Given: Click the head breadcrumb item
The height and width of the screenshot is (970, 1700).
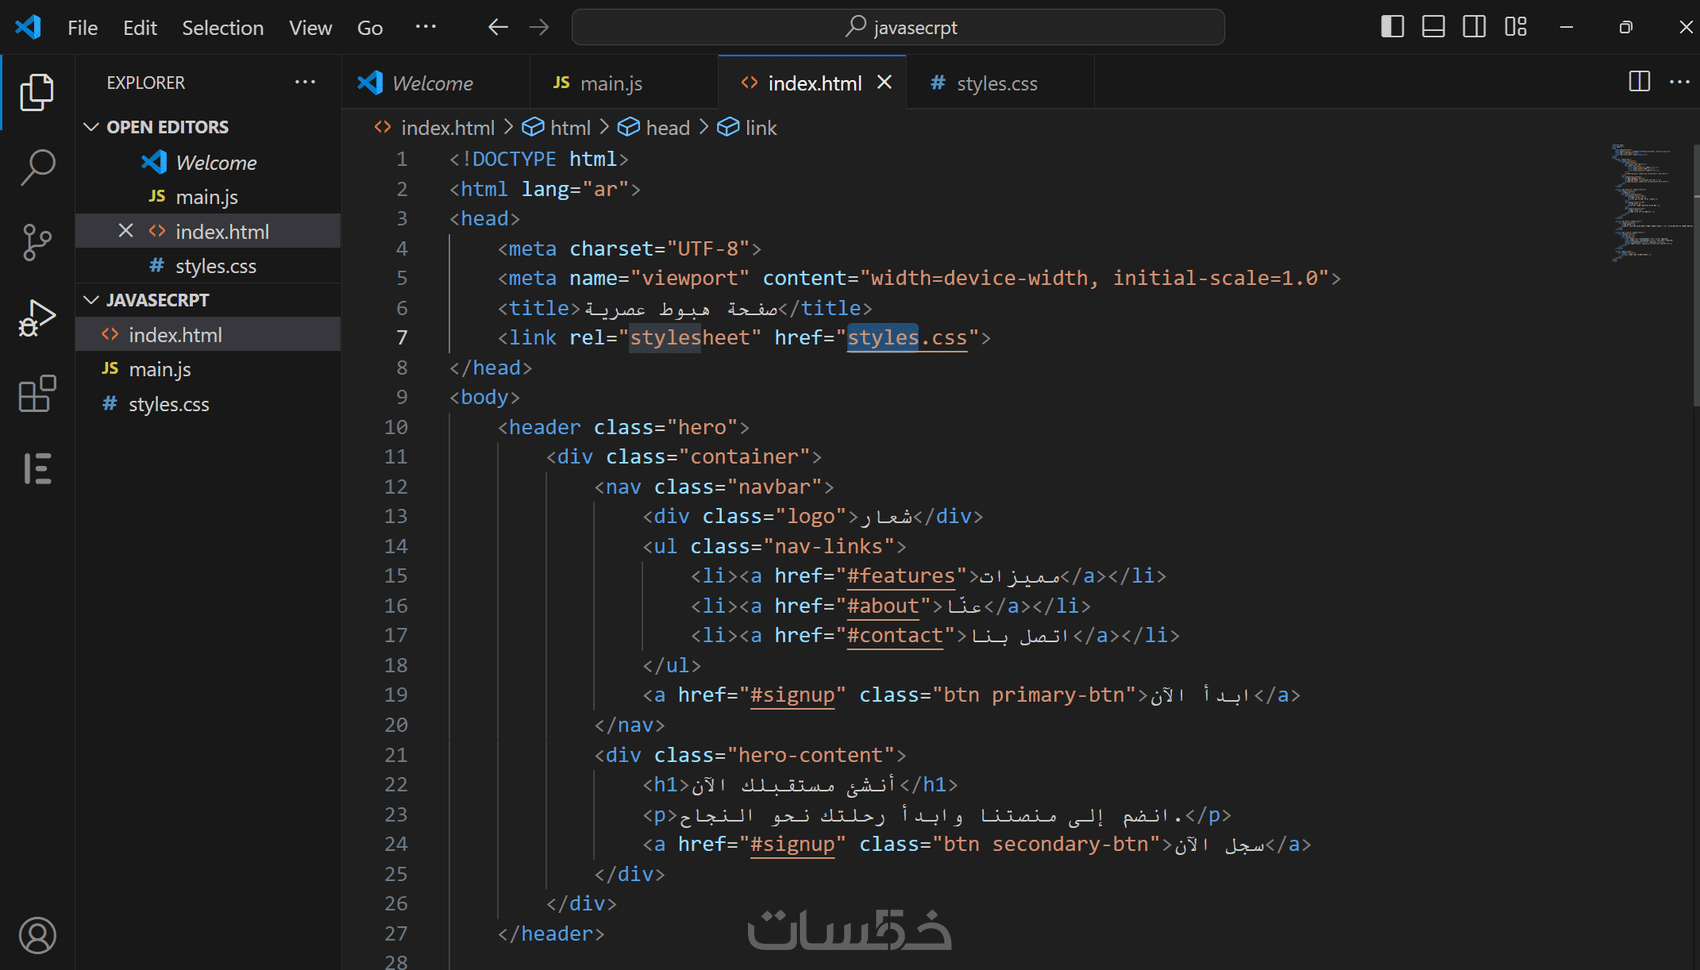Looking at the screenshot, I should (667, 128).
